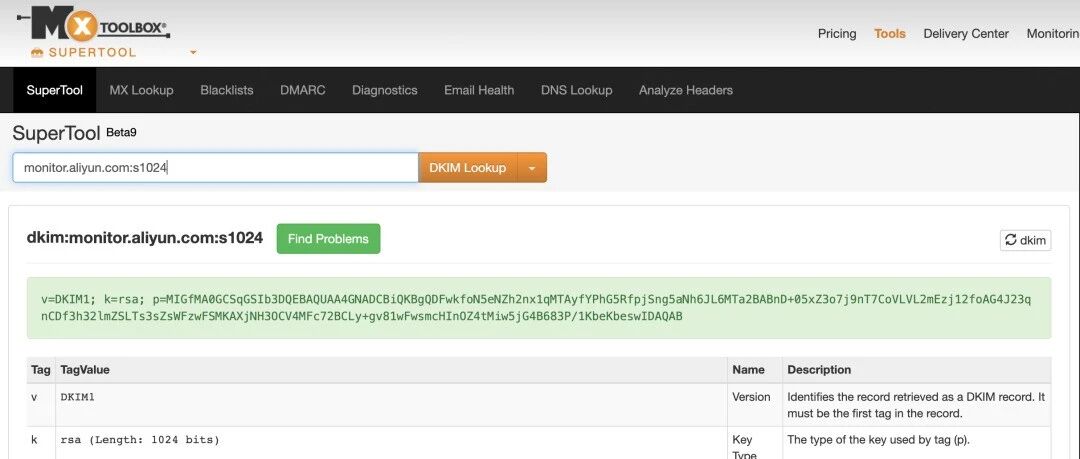
Task: Click the green DKIM record text box
Action: pos(539,308)
